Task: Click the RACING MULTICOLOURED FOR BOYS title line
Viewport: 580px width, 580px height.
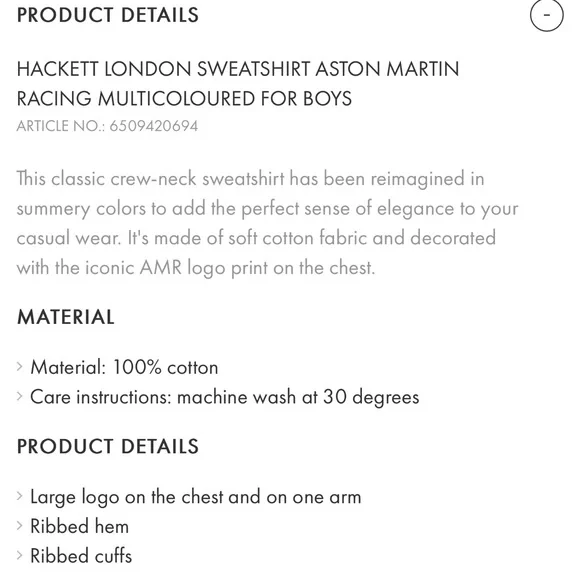Action: point(184,99)
